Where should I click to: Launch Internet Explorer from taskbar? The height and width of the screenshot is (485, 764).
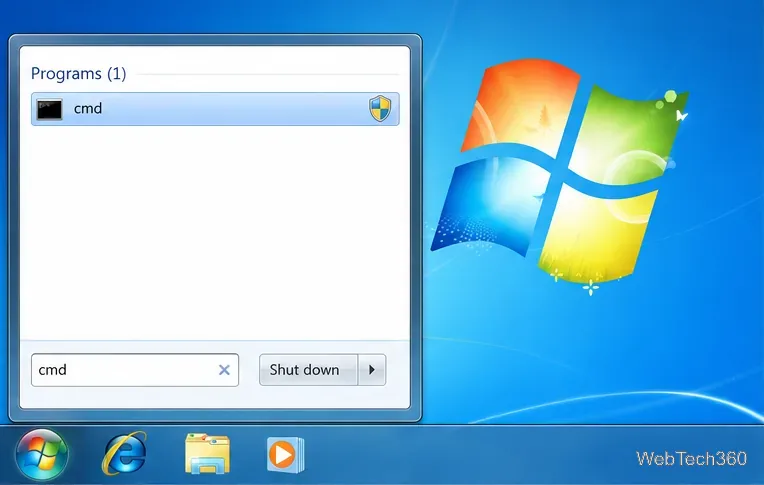[124, 453]
